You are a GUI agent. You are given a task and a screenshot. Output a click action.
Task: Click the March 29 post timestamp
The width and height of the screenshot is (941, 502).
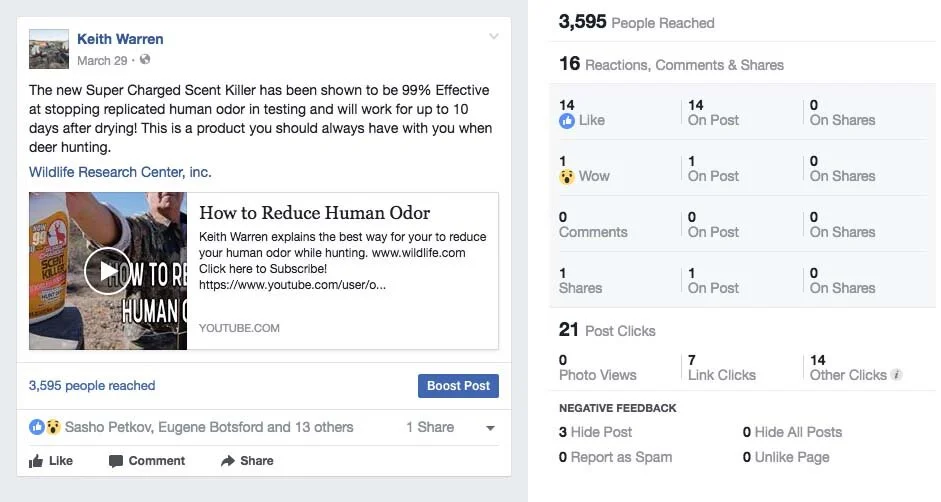coord(102,61)
